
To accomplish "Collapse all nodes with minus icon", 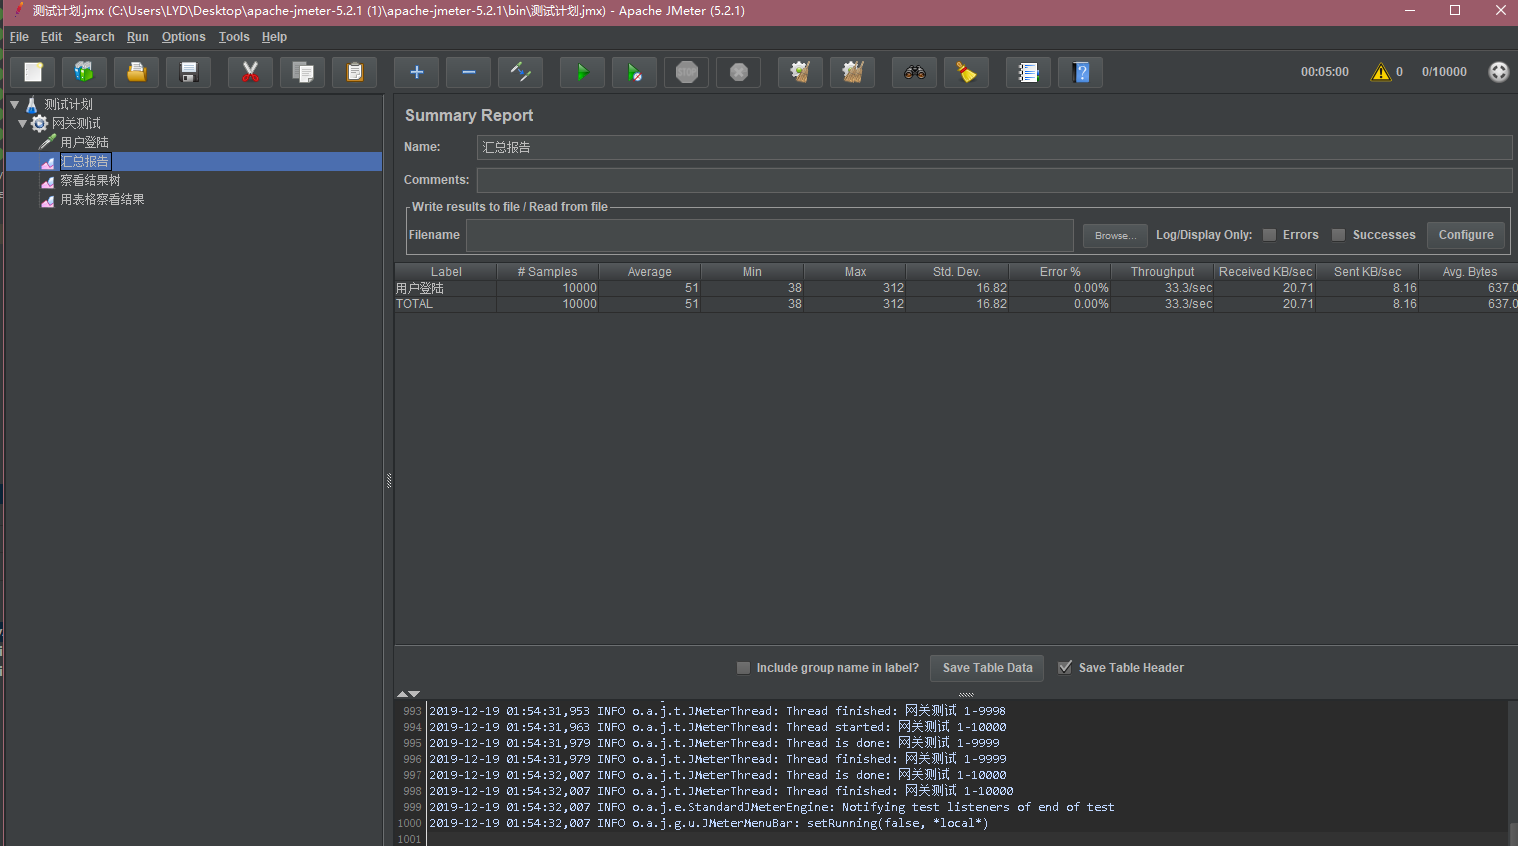I will point(469,72).
